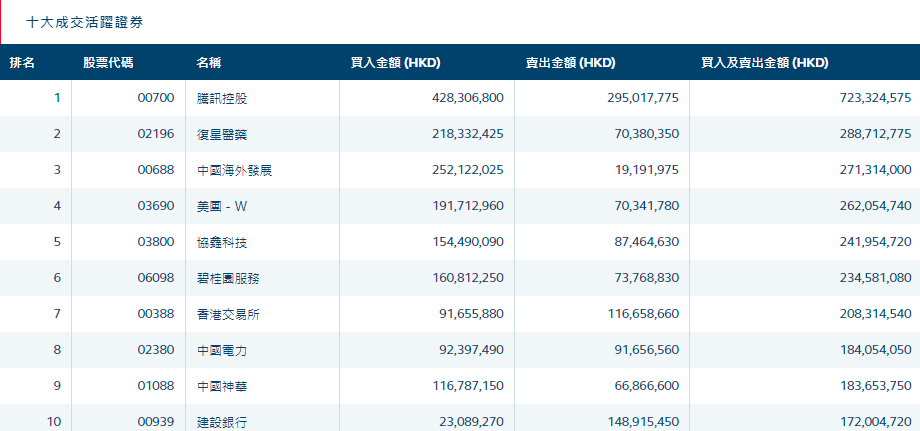Click stock code 03800
The width and height of the screenshot is (920, 431).
[x=156, y=242]
